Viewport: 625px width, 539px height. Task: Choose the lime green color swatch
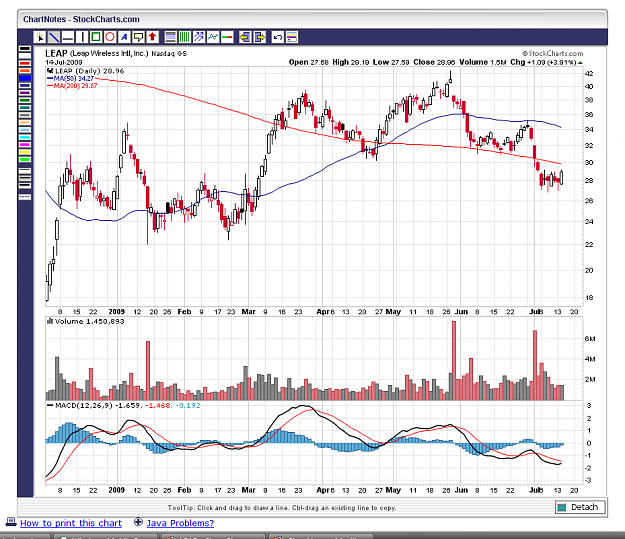coord(25,159)
